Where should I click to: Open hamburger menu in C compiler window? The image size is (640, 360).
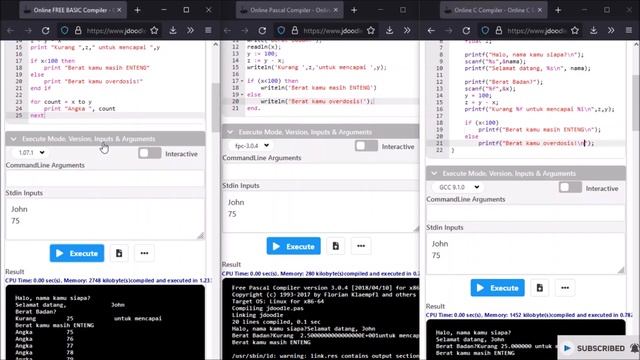click(629, 30)
